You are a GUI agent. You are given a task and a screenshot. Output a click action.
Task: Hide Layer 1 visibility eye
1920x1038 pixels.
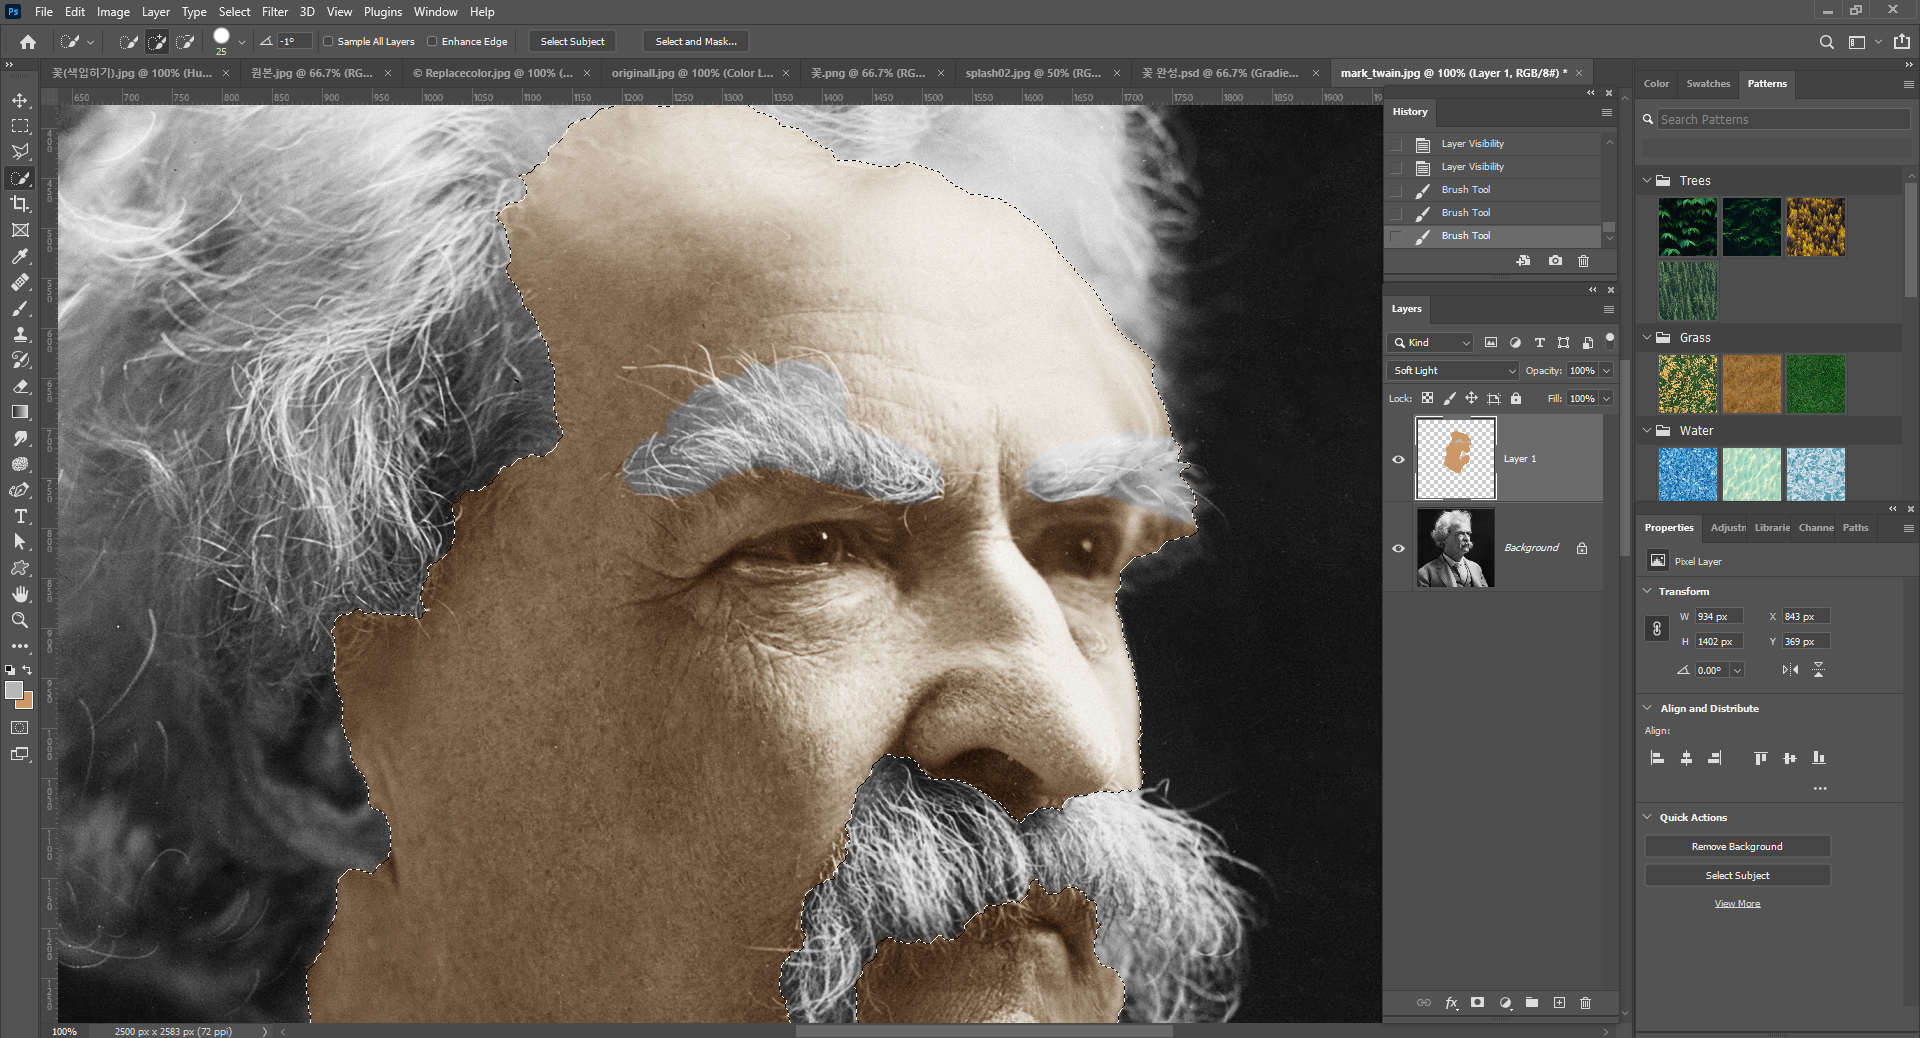(x=1398, y=460)
